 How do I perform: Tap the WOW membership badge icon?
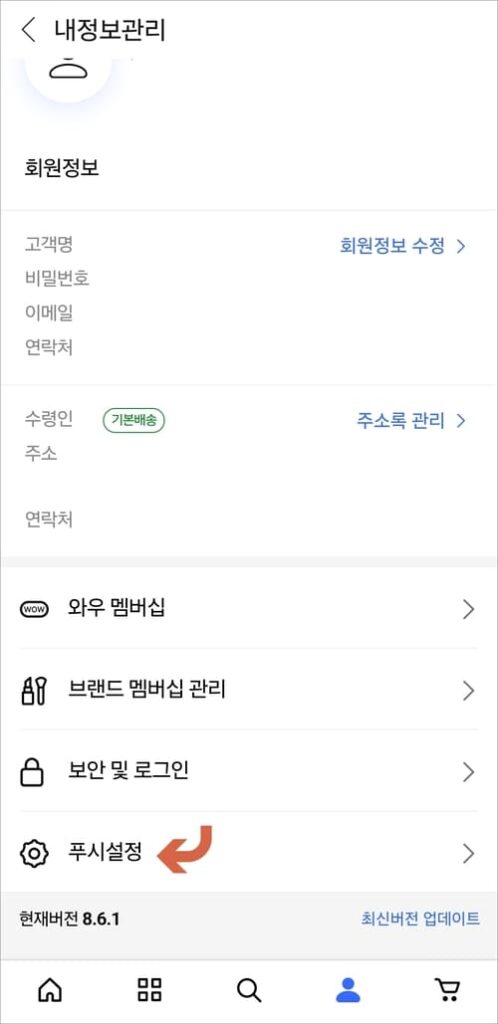click(33, 609)
